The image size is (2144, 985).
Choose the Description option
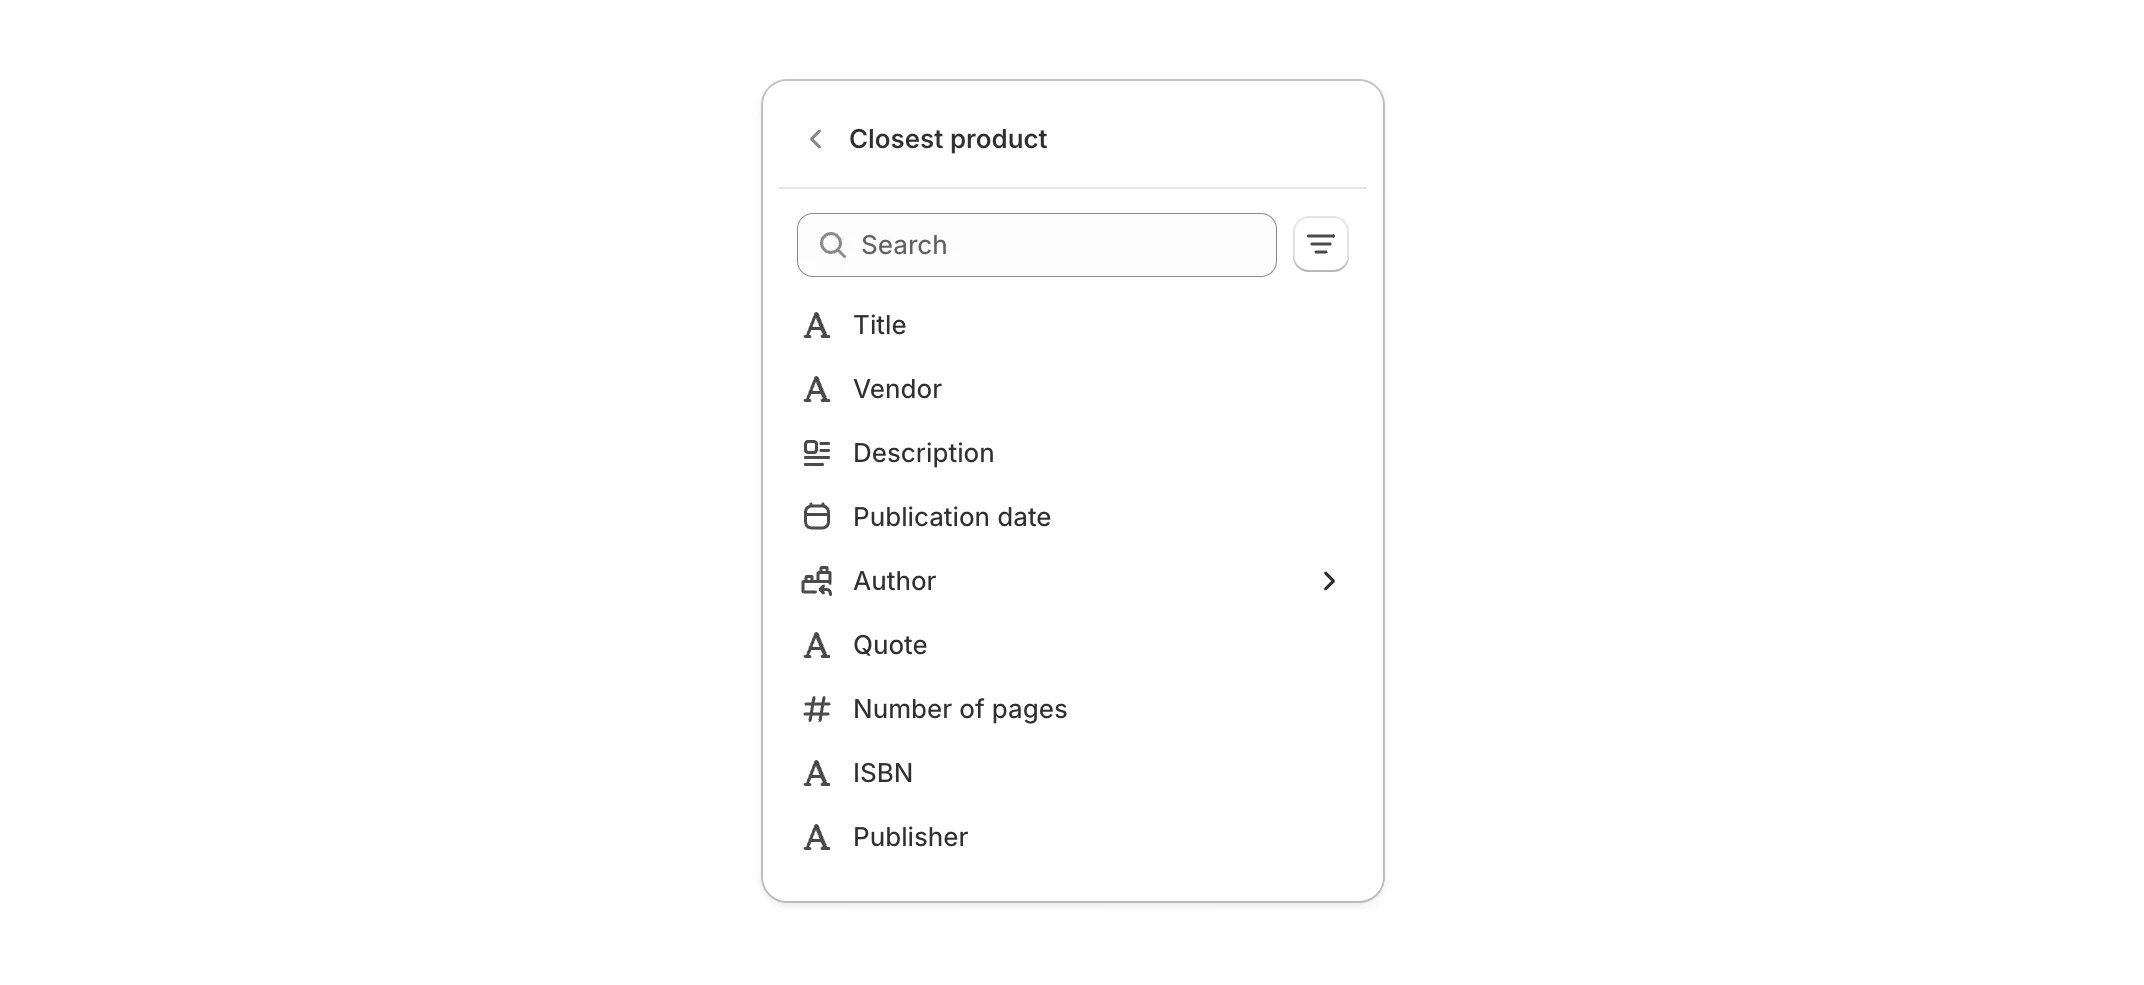click(923, 453)
